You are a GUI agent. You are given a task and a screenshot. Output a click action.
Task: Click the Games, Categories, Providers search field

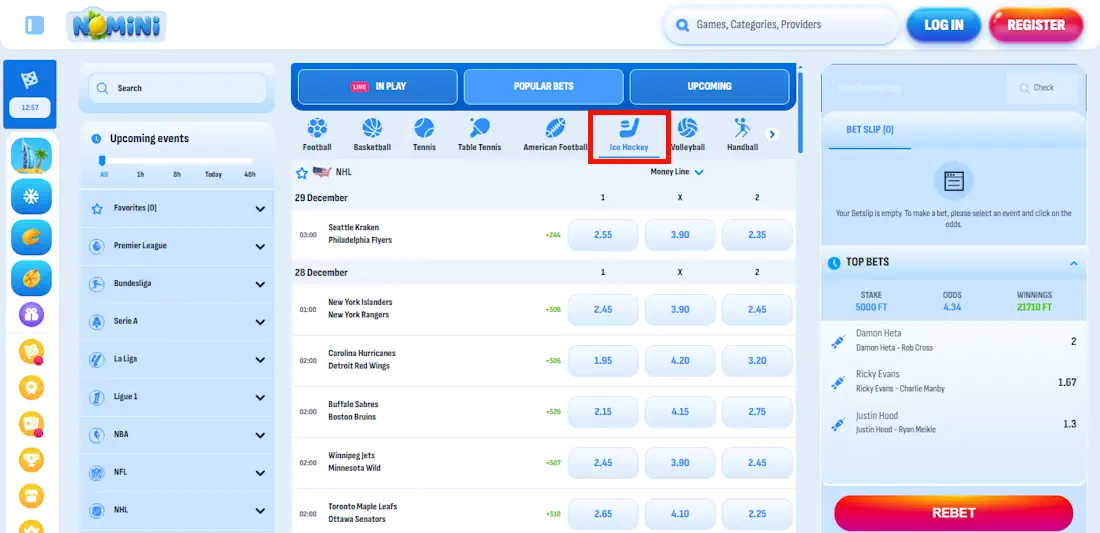pos(782,26)
